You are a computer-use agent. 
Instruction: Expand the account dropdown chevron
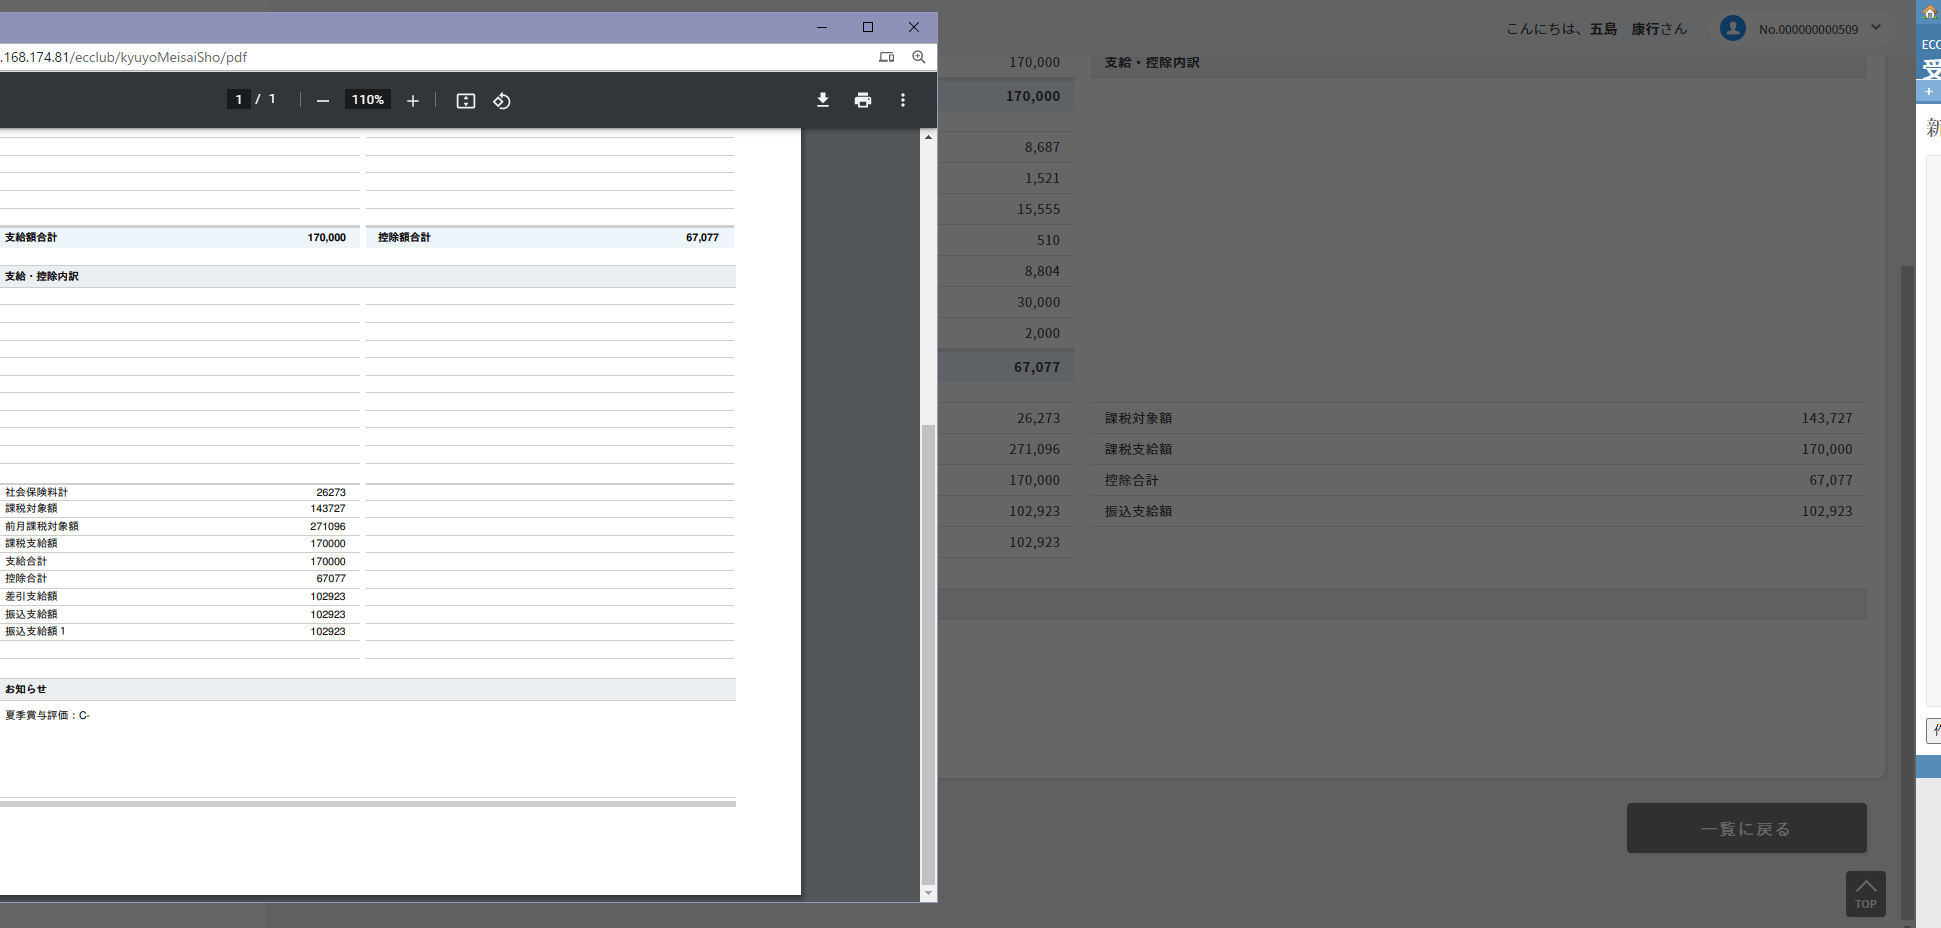pos(1876,28)
